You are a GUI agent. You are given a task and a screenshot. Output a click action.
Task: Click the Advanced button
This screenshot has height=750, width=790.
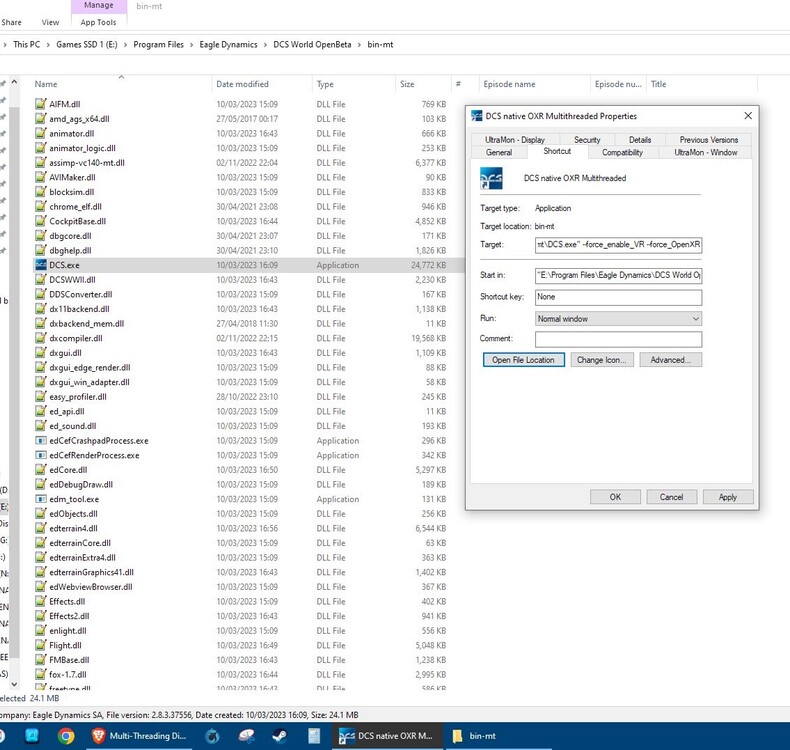(x=670, y=360)
